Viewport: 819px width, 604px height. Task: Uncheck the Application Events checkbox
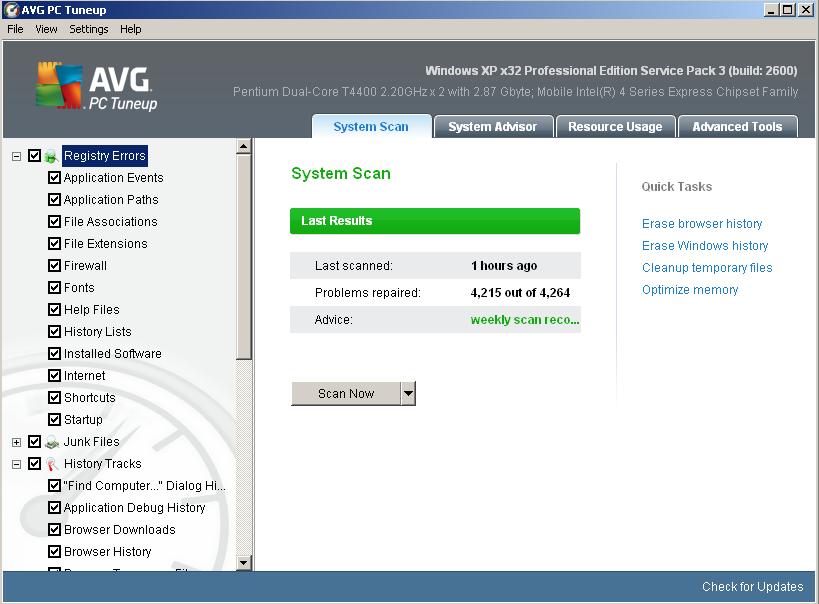point(54,178)
